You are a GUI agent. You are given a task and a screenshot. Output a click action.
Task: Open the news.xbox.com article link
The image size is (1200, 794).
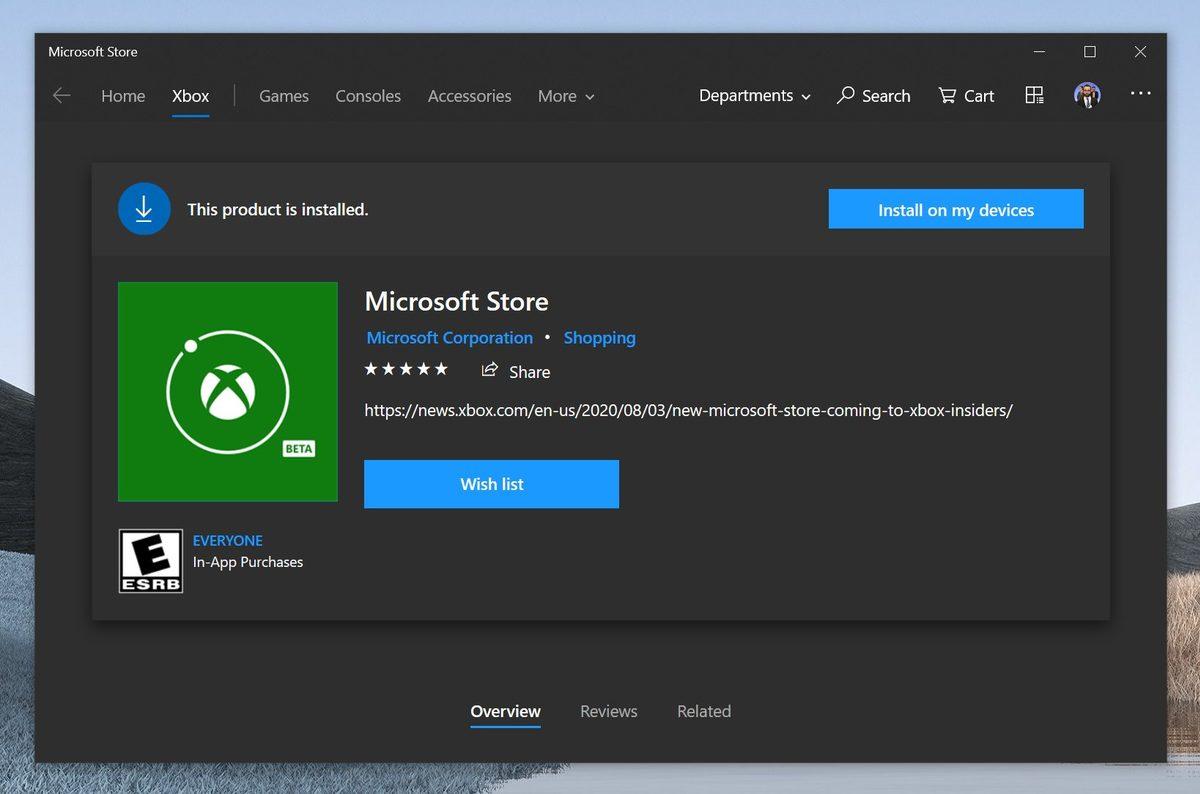[688, 410]
